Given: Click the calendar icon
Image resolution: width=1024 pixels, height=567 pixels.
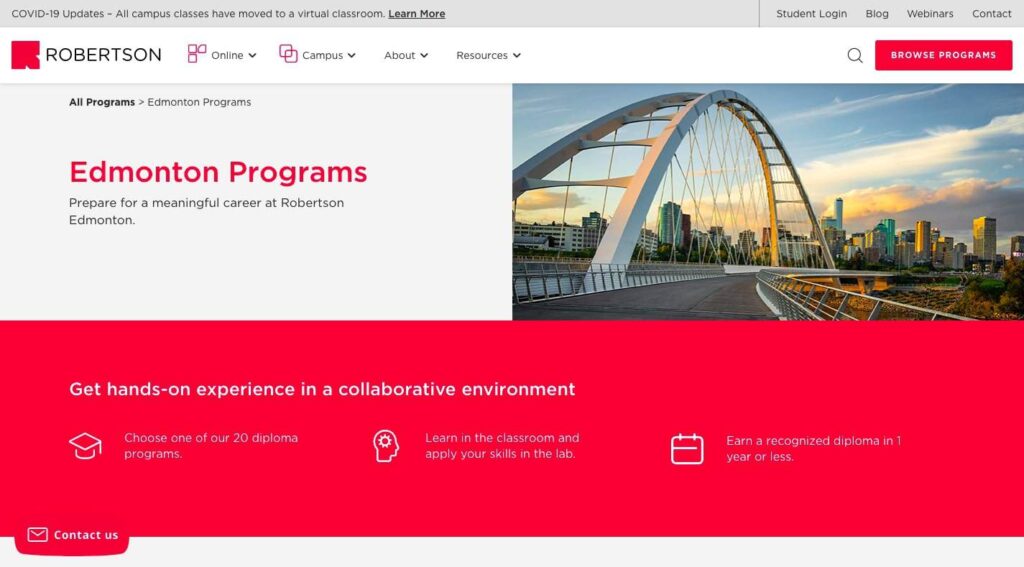Looking at the screenshot, I should click(x=687, y=449).
